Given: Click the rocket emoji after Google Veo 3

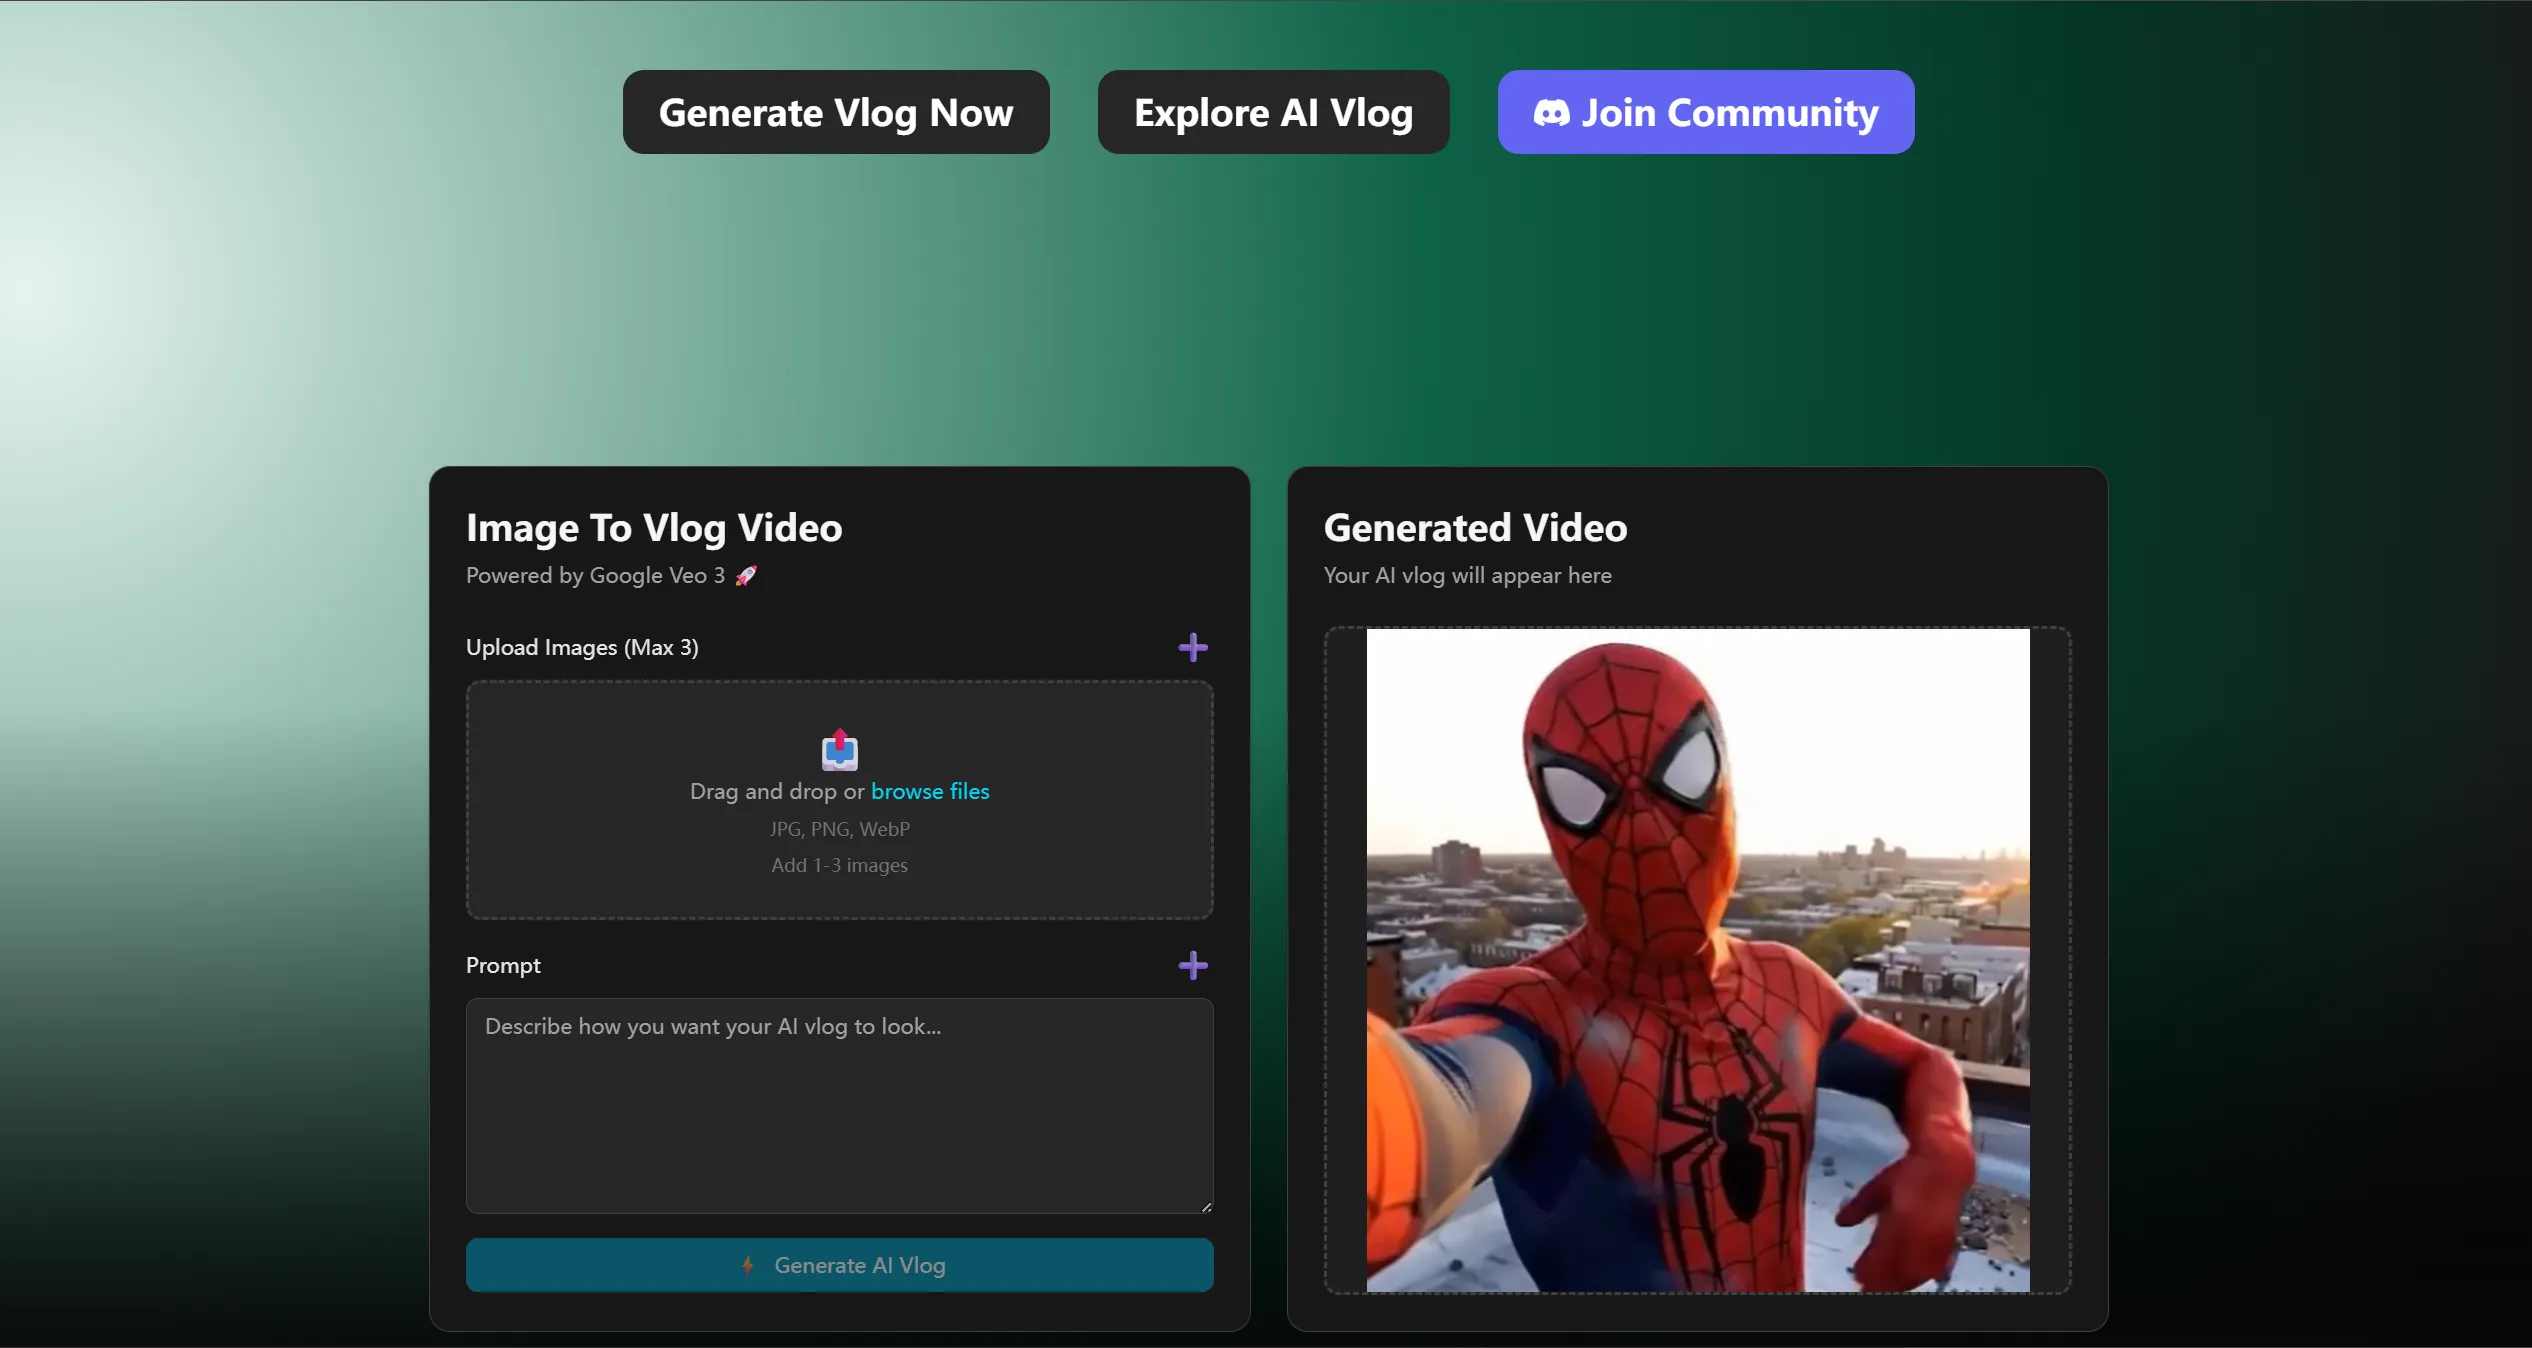Looking at the screenshot, I should [x=746, y=575].
